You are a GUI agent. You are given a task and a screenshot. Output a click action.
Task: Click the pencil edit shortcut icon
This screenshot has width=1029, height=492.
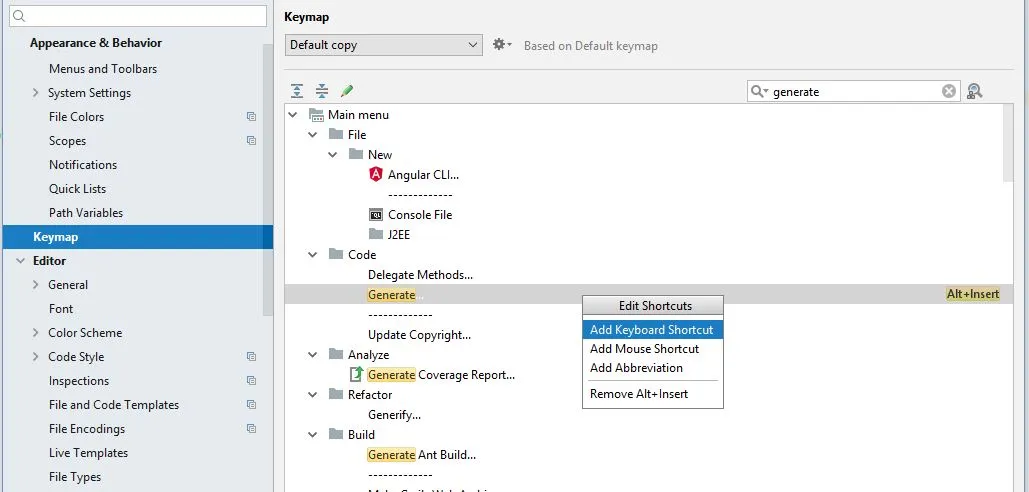pos(347,91)
